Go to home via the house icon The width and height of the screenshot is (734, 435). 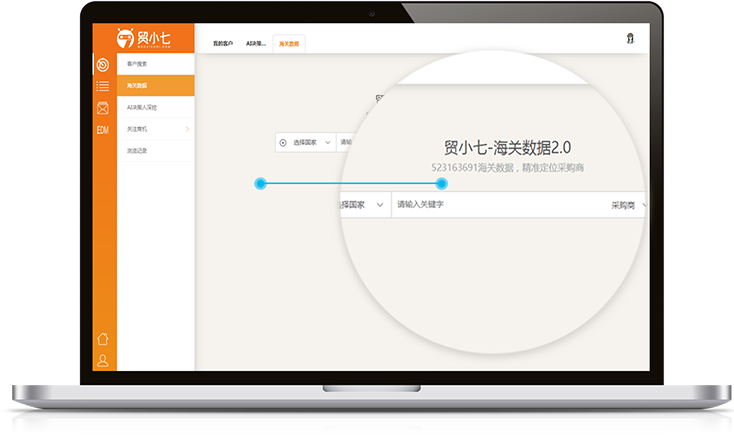[x=103, y=339]
